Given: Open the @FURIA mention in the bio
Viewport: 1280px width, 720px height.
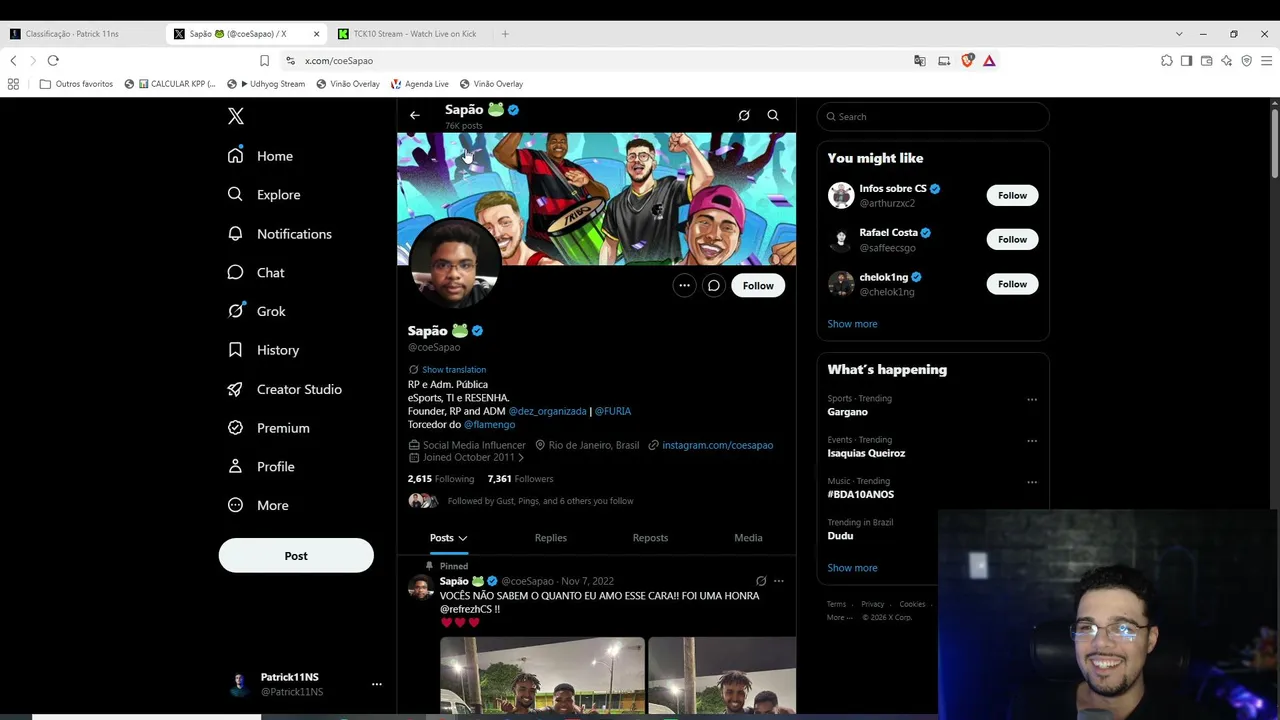Looking at the screenshot, I should [x=613, y=411].
